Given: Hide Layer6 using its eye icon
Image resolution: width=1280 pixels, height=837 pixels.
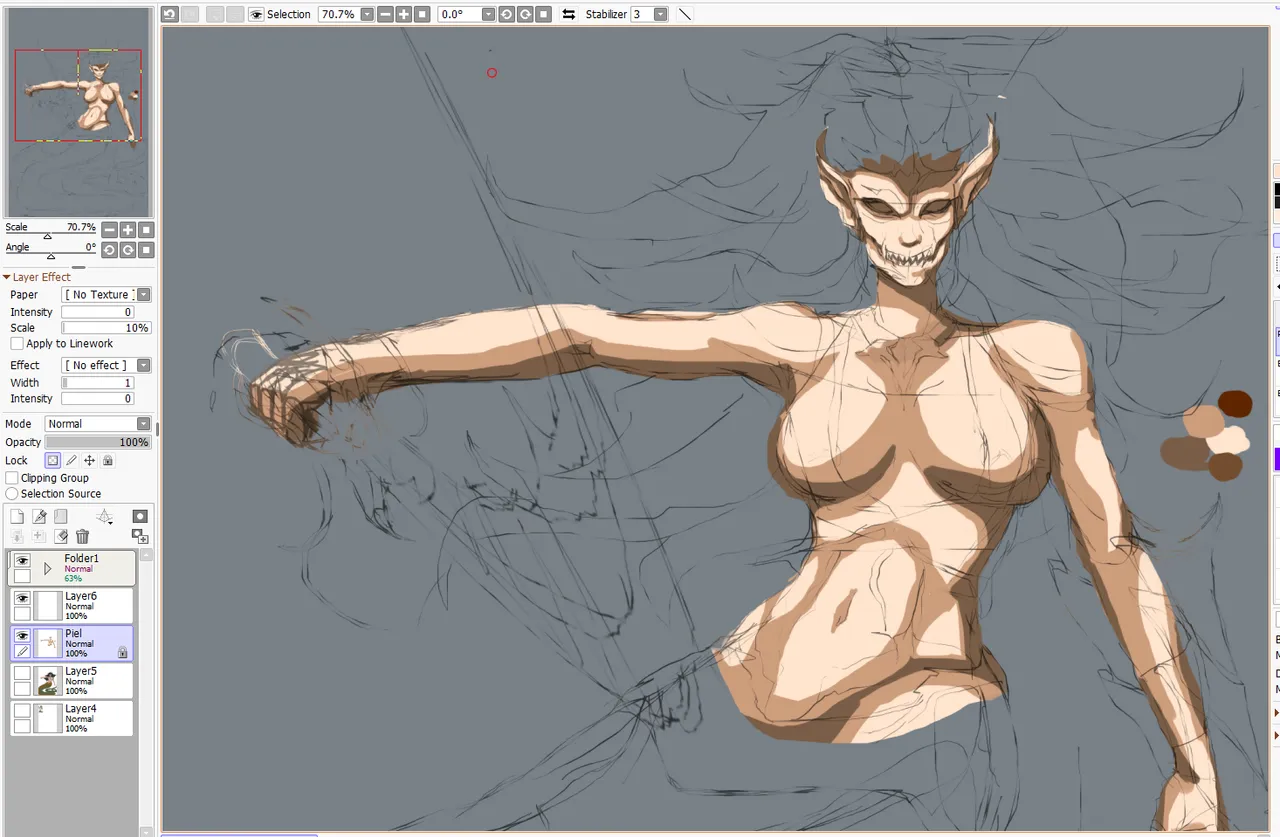Looking at the screenshot, I should click(x=22, y=598).
